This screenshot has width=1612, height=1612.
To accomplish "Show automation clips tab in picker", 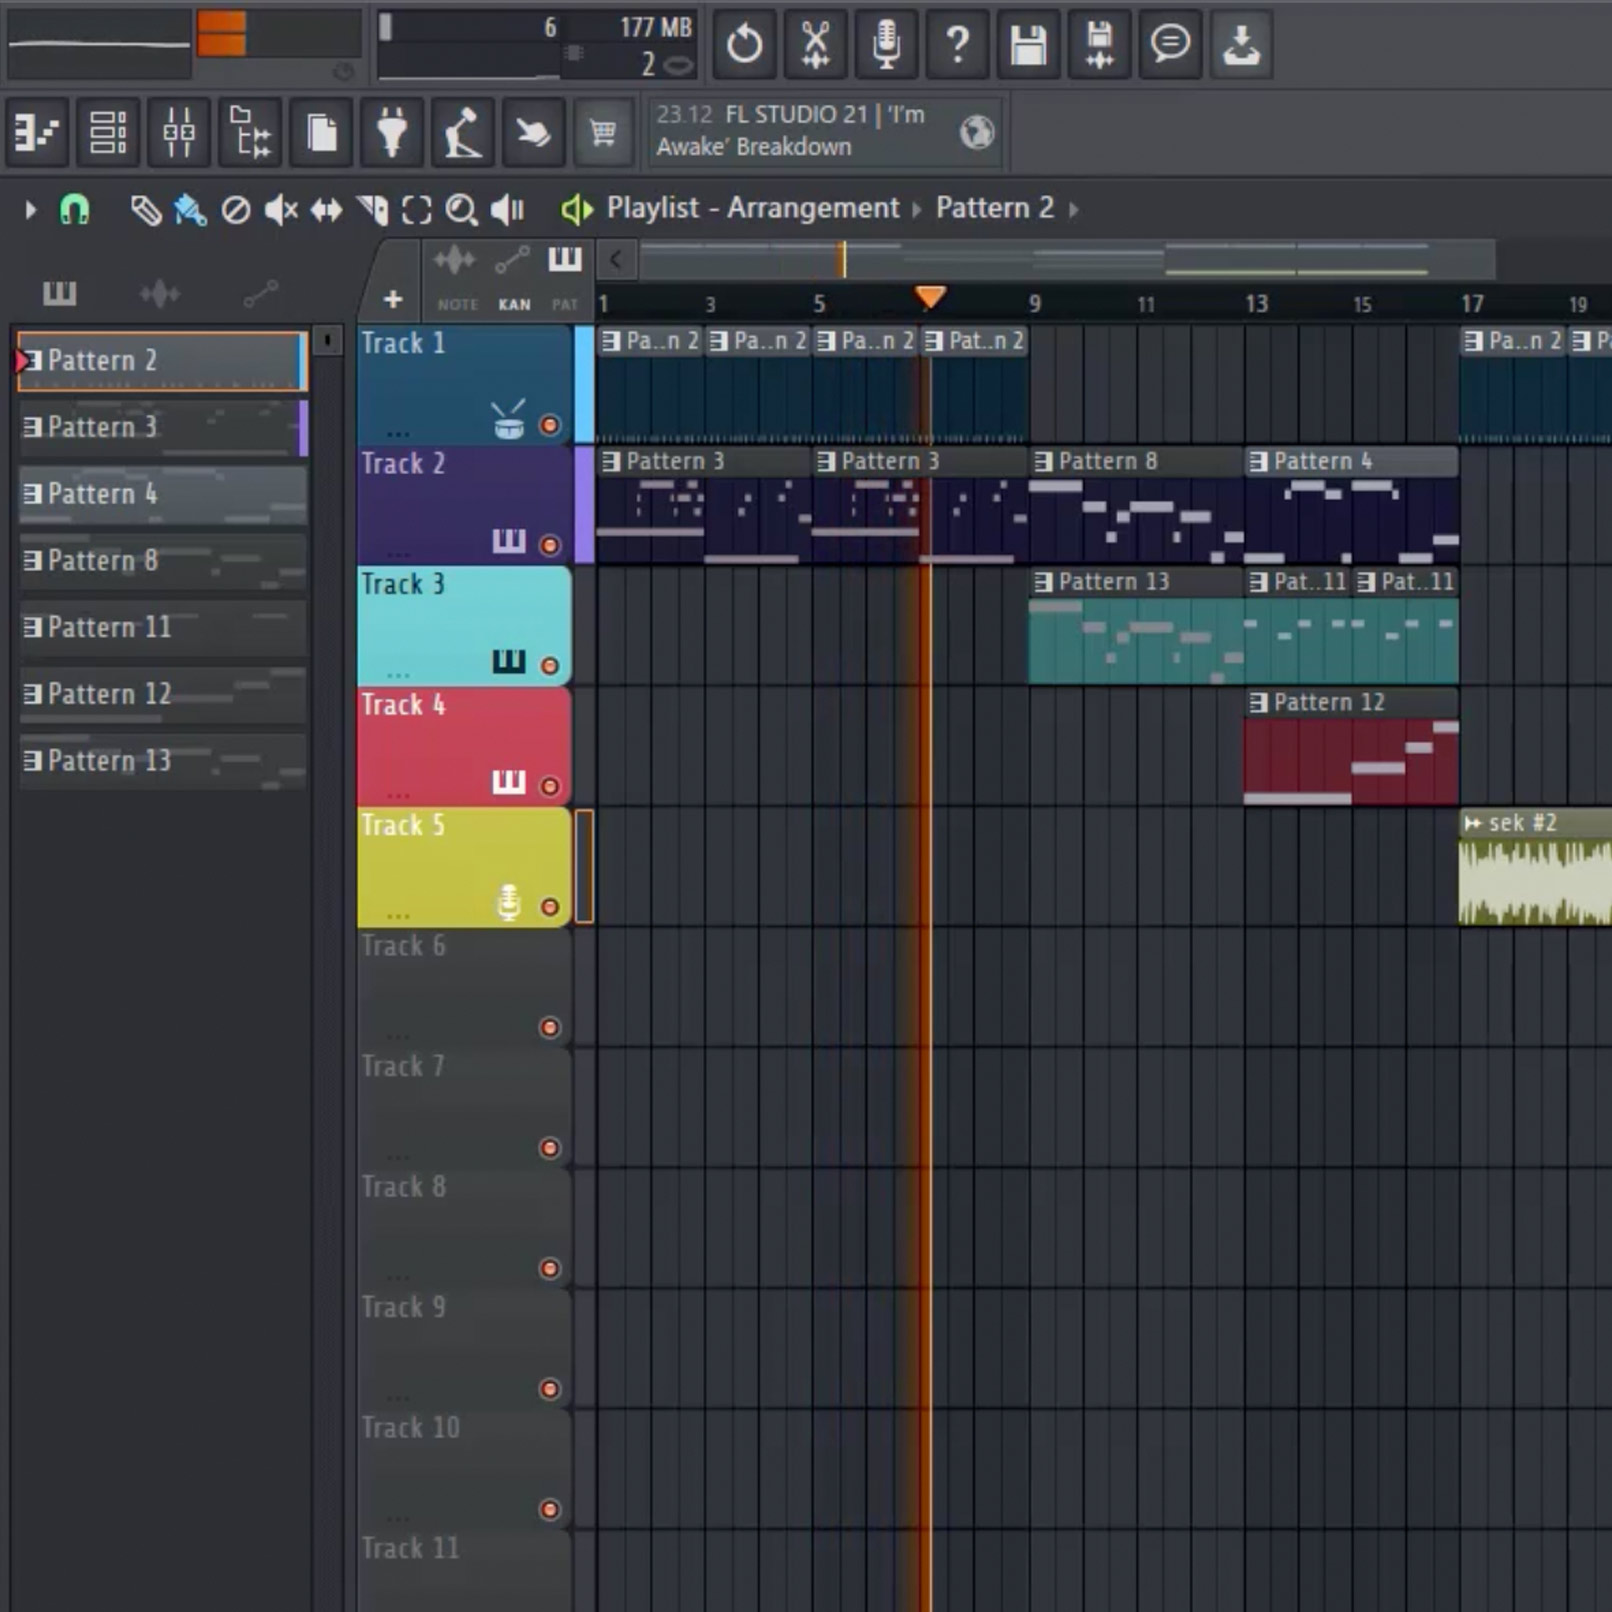I will pyautogui.click(x=260, y=293).
